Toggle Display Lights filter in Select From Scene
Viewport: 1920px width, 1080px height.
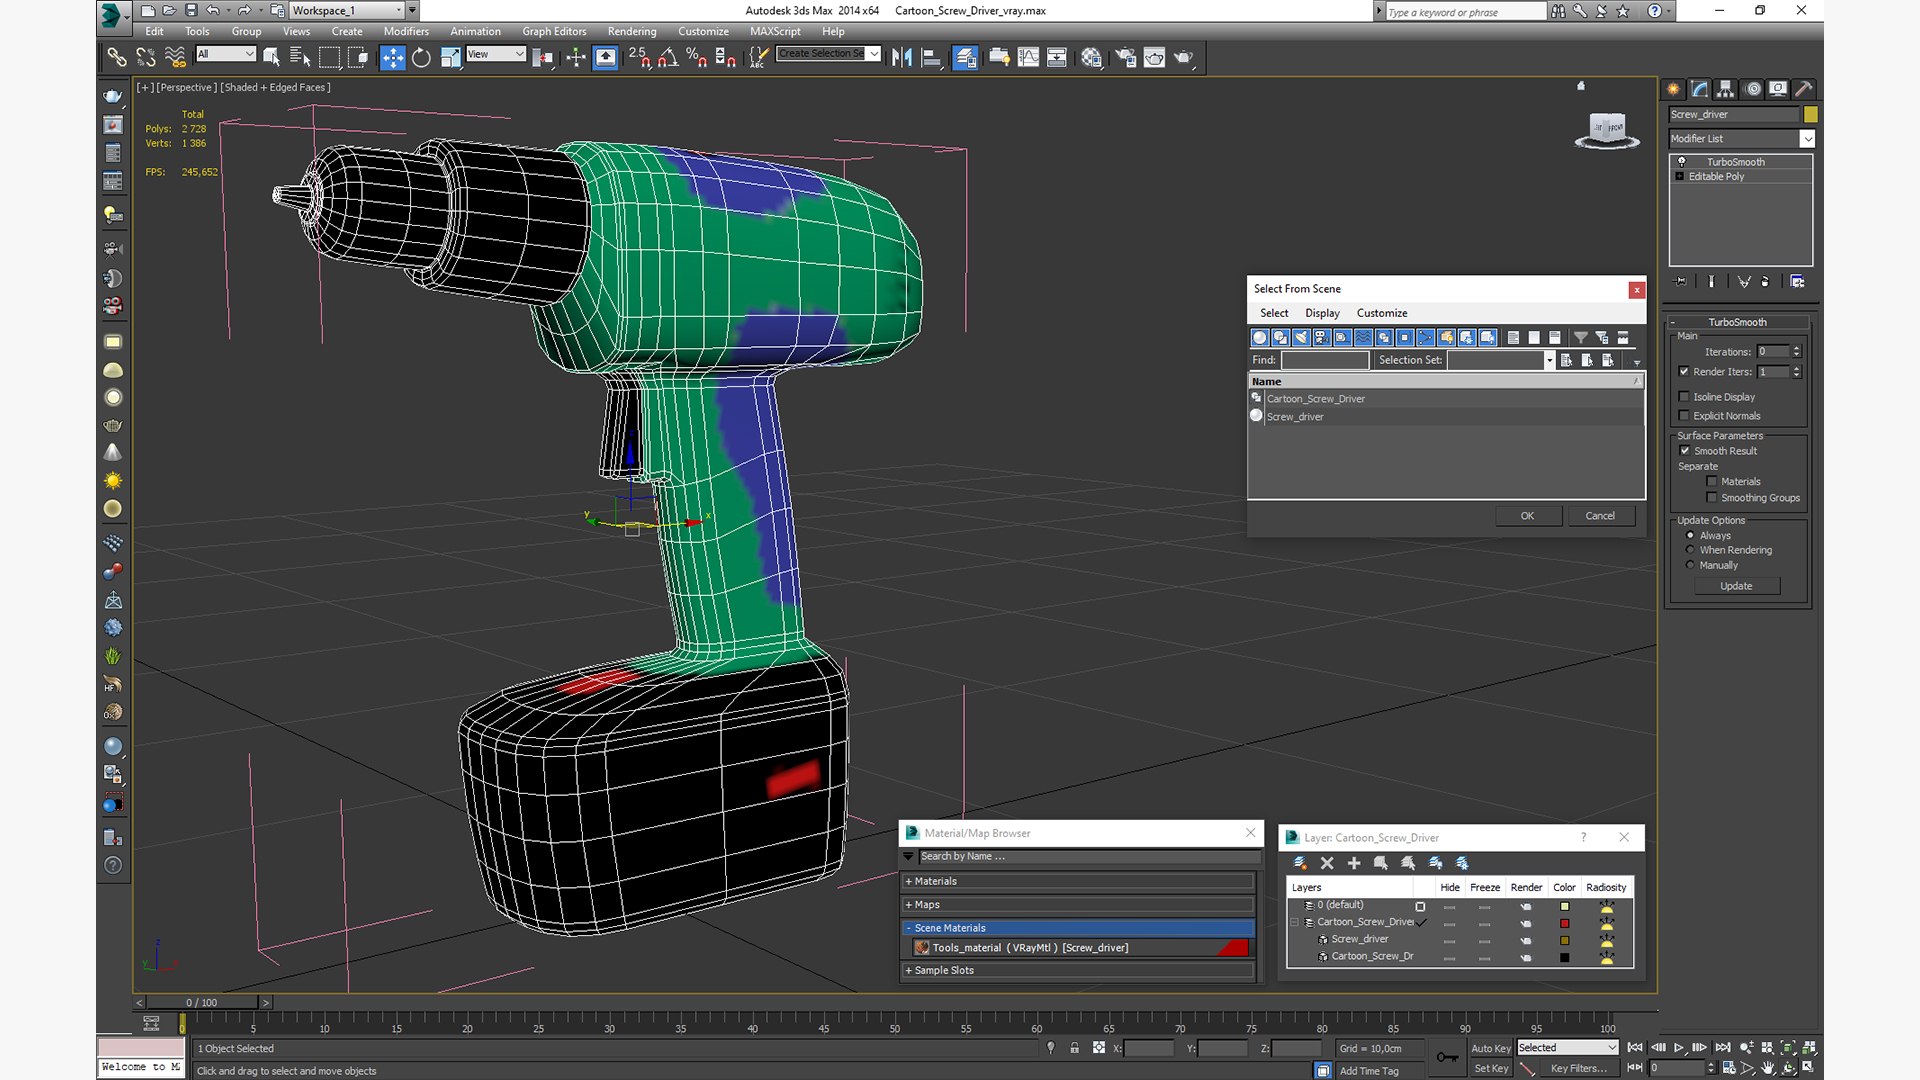1301,337
